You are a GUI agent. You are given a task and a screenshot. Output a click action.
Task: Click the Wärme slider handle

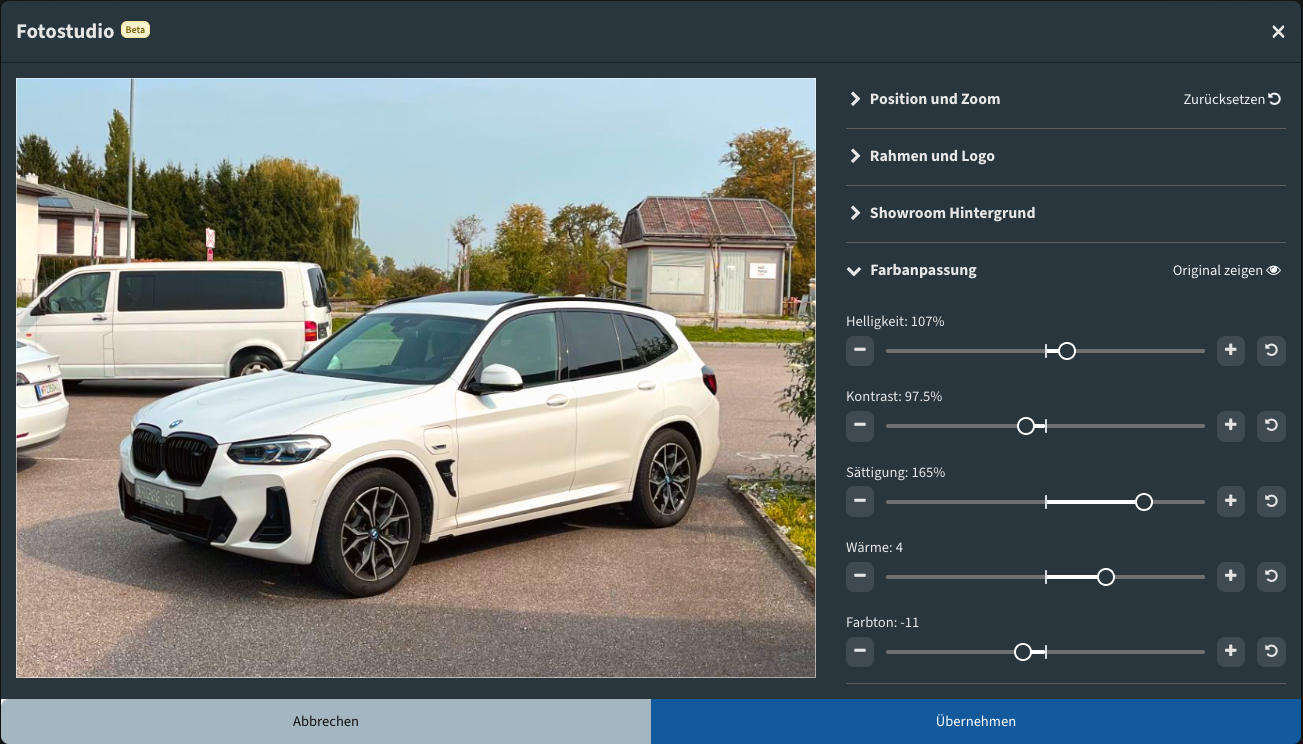coord(1105,577)
